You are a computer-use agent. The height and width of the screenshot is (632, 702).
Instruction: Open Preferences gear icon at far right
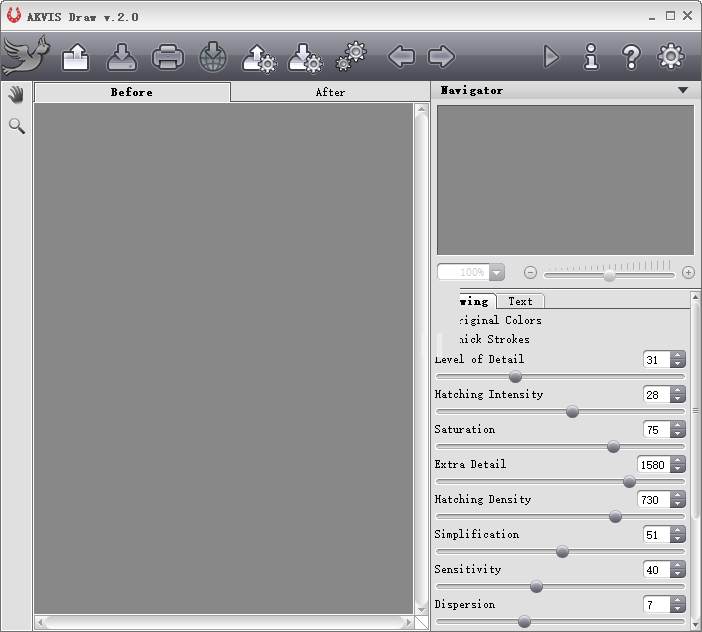(x=671, y=57)
